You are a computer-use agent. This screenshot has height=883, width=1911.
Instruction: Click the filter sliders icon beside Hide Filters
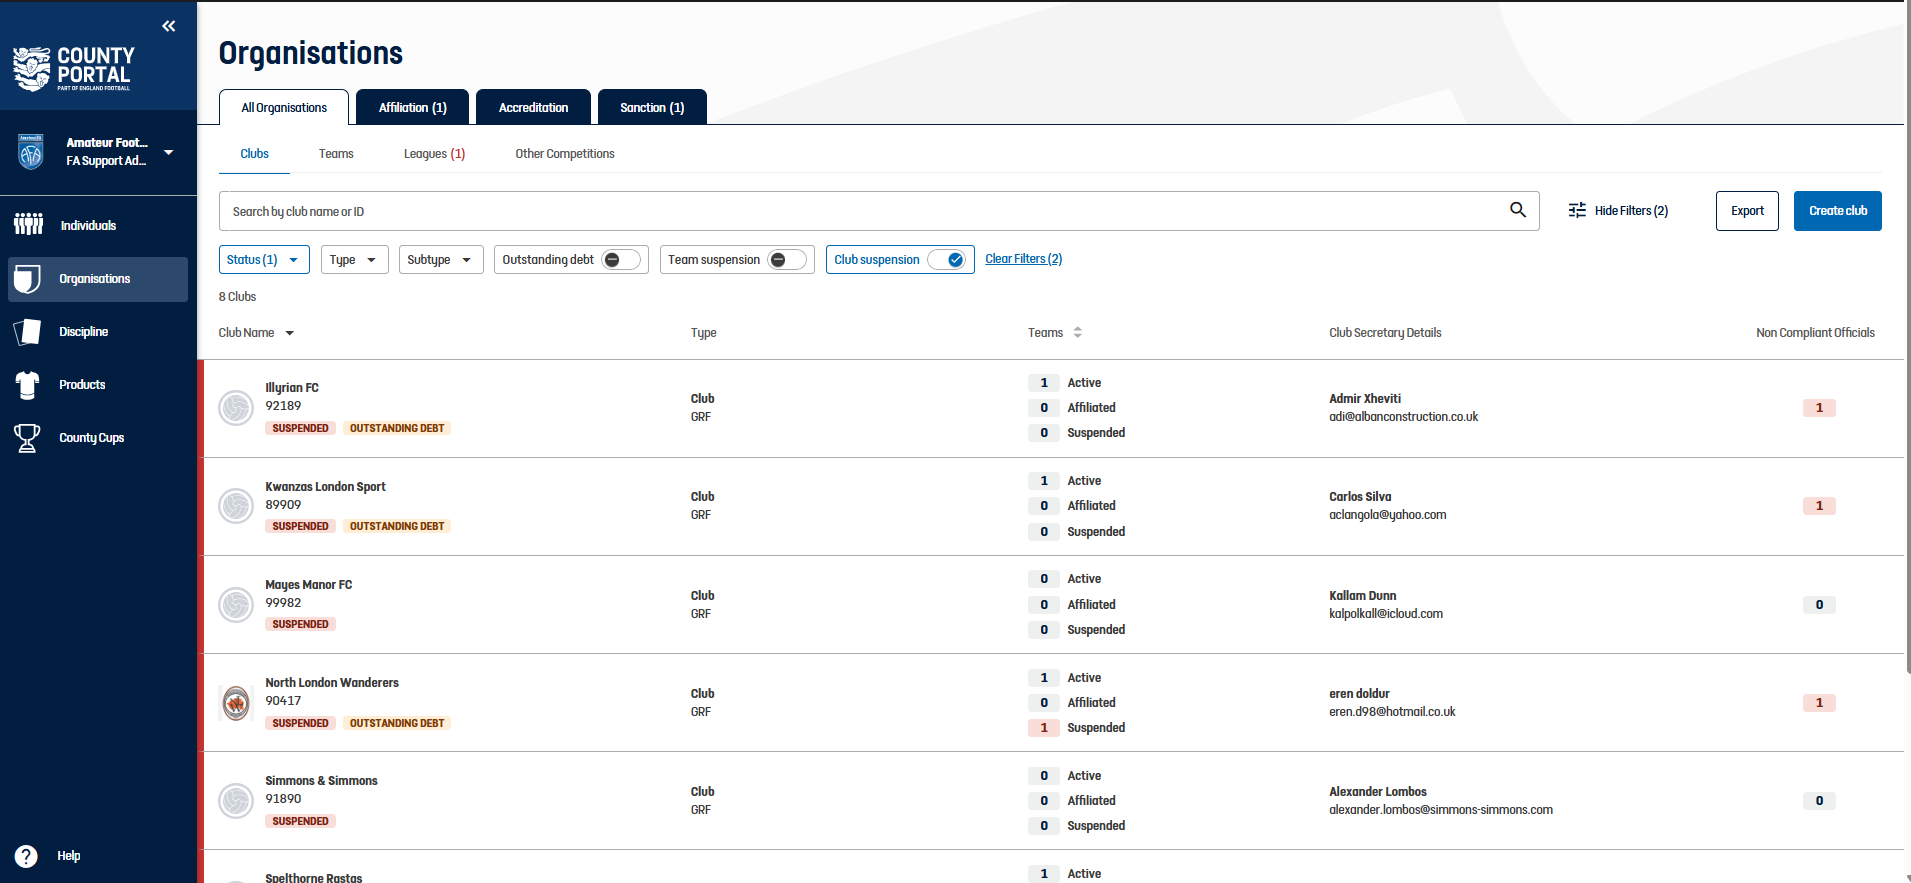pos(1577,210)
